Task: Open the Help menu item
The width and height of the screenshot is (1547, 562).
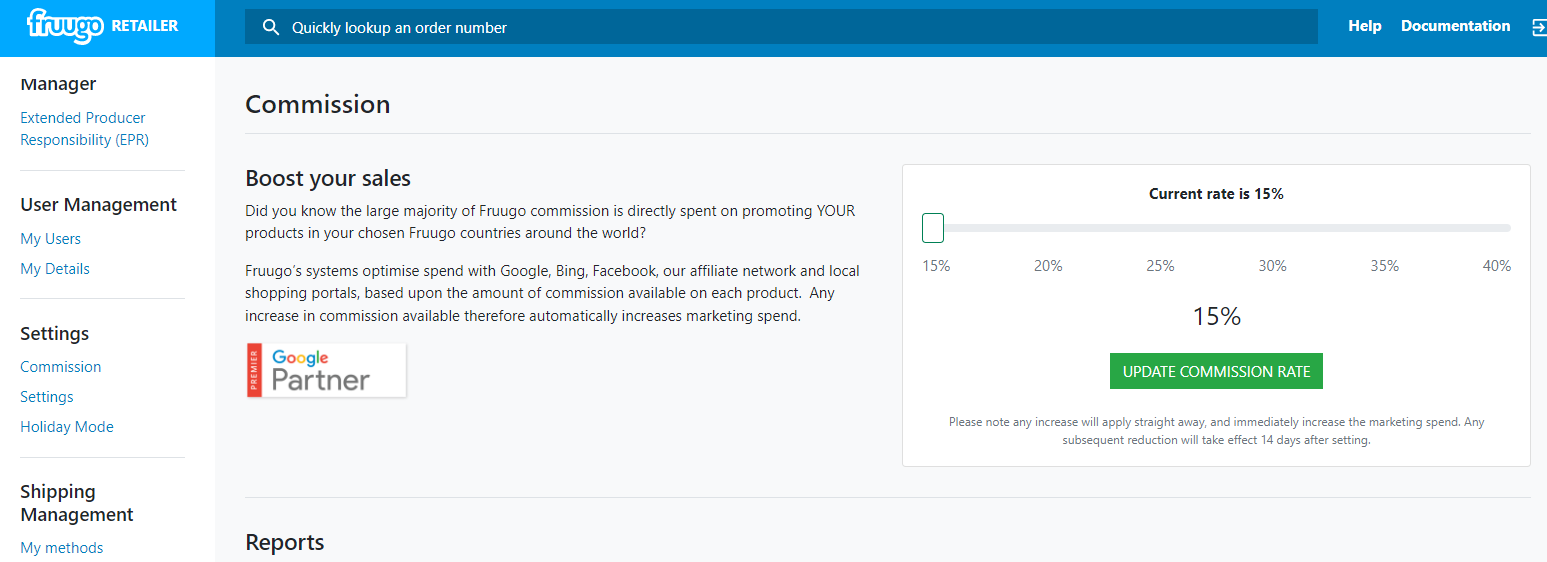Action: pos(1364,26)
